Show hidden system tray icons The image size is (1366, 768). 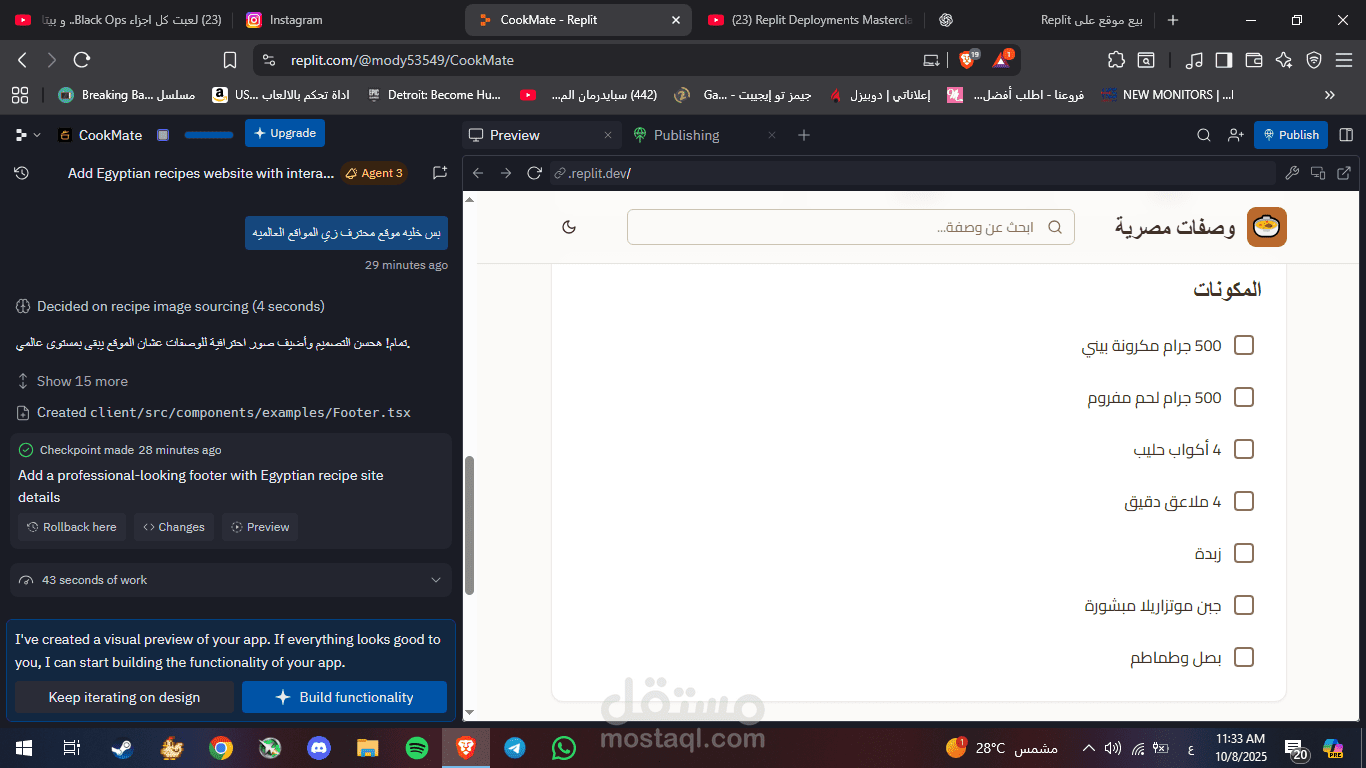pos(1088,748)
